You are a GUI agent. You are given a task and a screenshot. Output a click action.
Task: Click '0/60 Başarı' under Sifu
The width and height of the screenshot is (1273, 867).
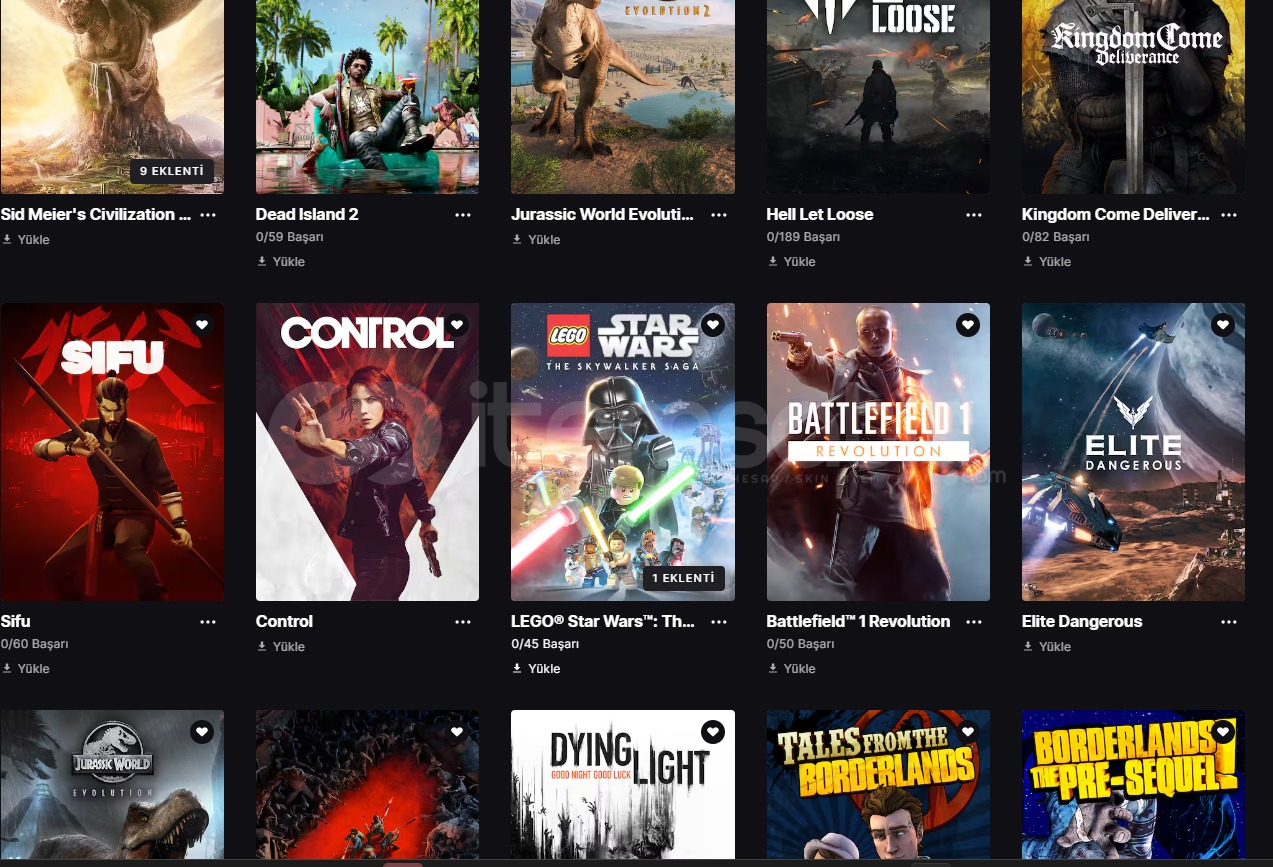pos(35,644)
